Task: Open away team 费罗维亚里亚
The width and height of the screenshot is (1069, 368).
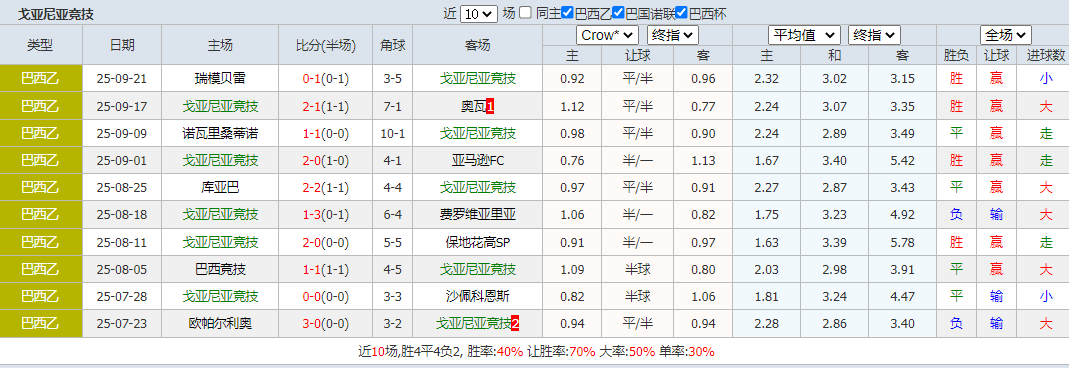Action: click(477, 215)
